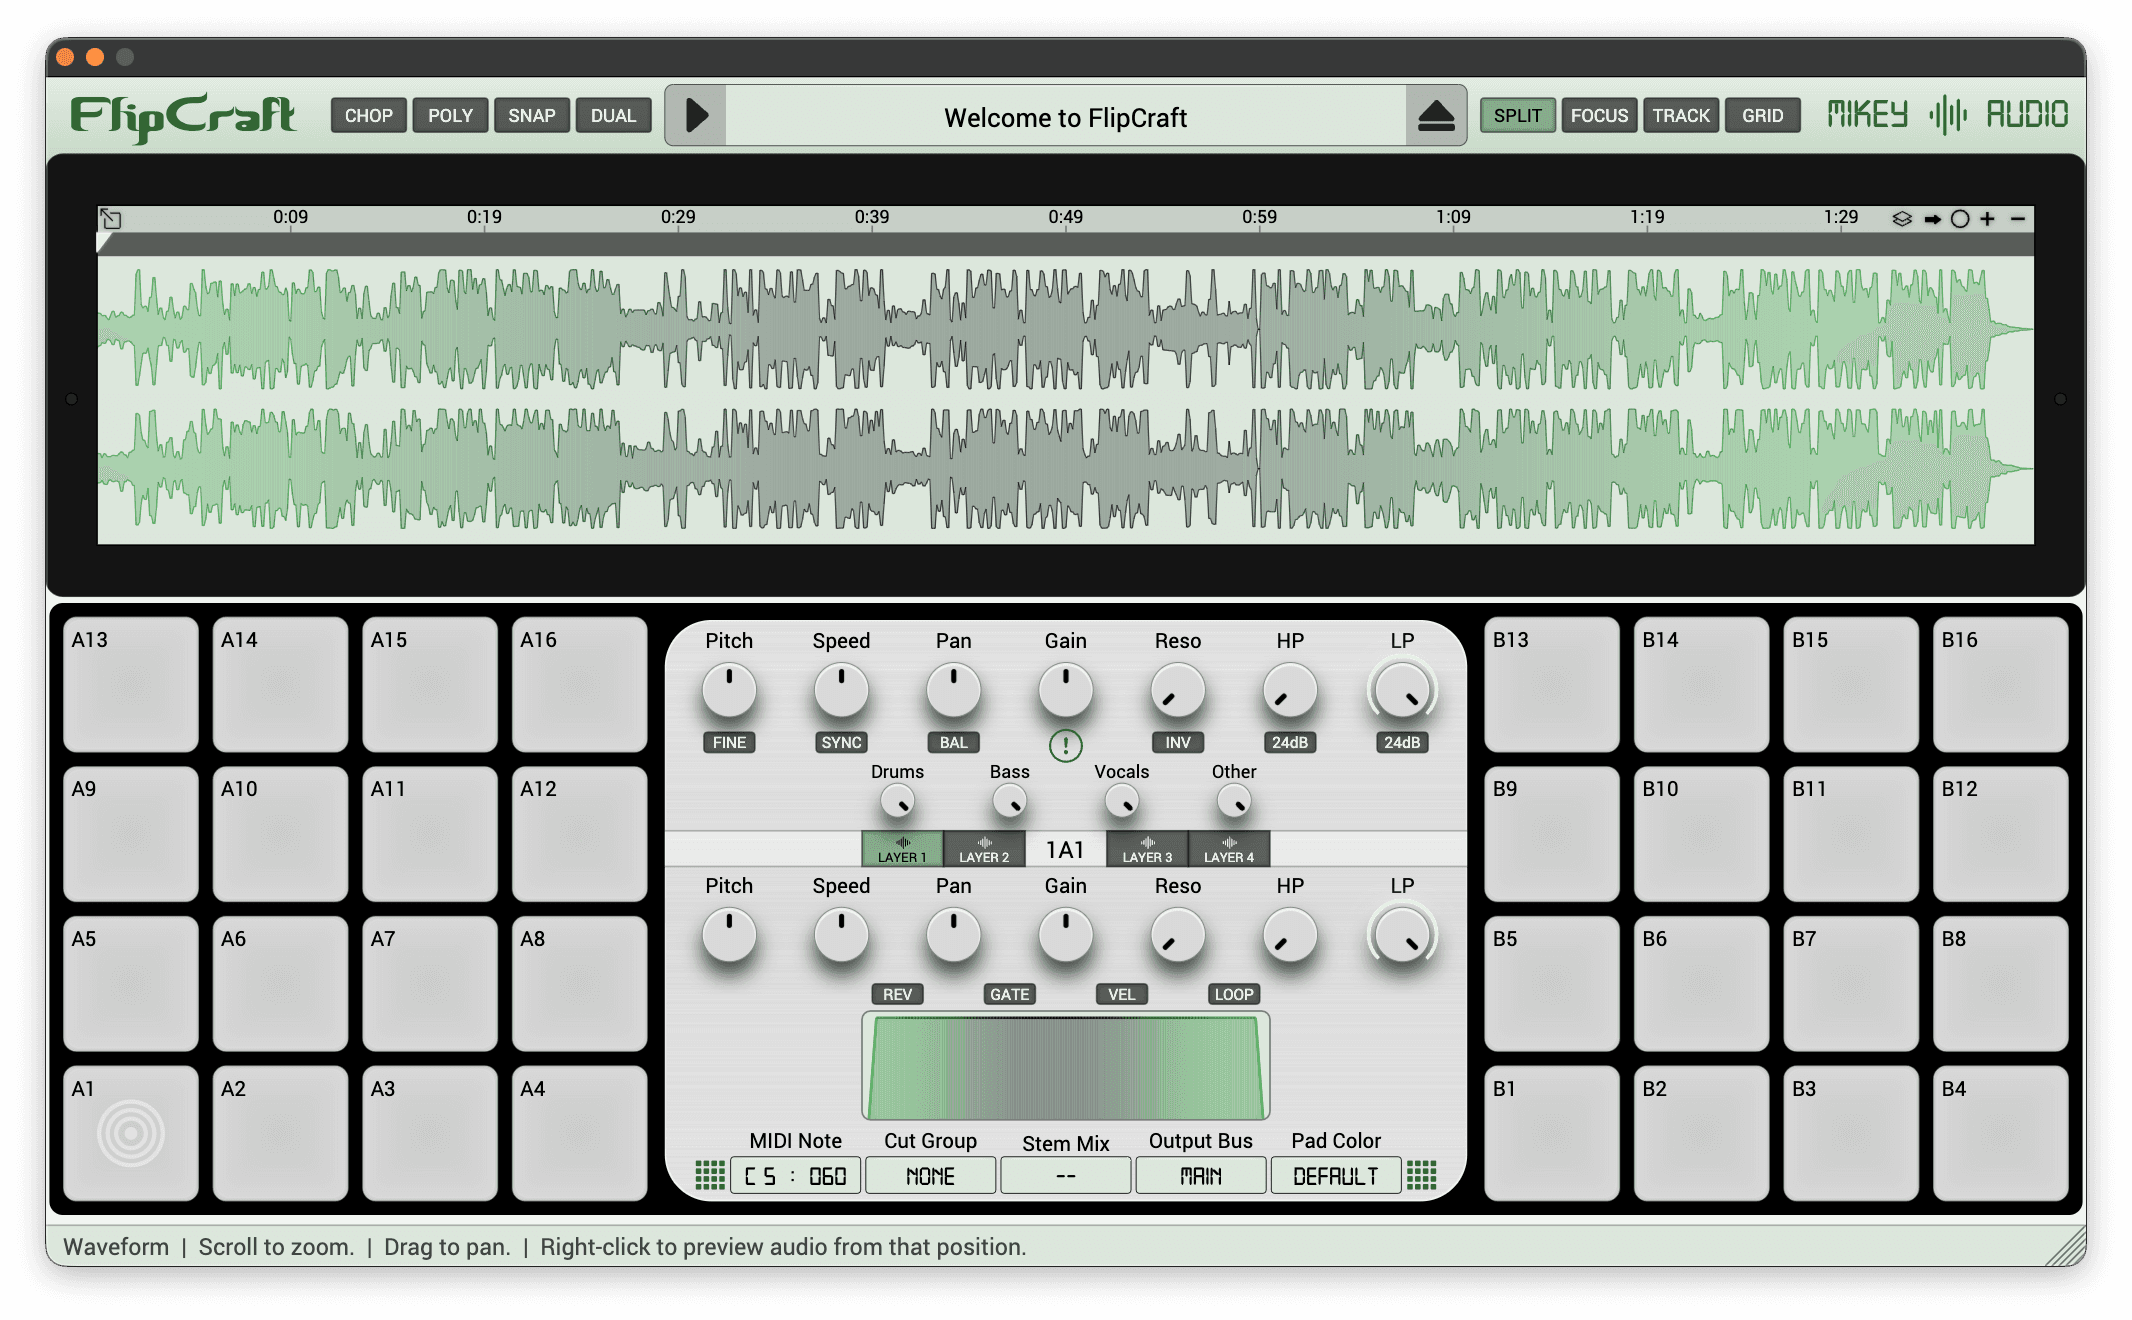This screenshot has height=1320, width=2132.
Task: Zoom in the waveform with the plus icon
Action: click(x=1988, y=219)
